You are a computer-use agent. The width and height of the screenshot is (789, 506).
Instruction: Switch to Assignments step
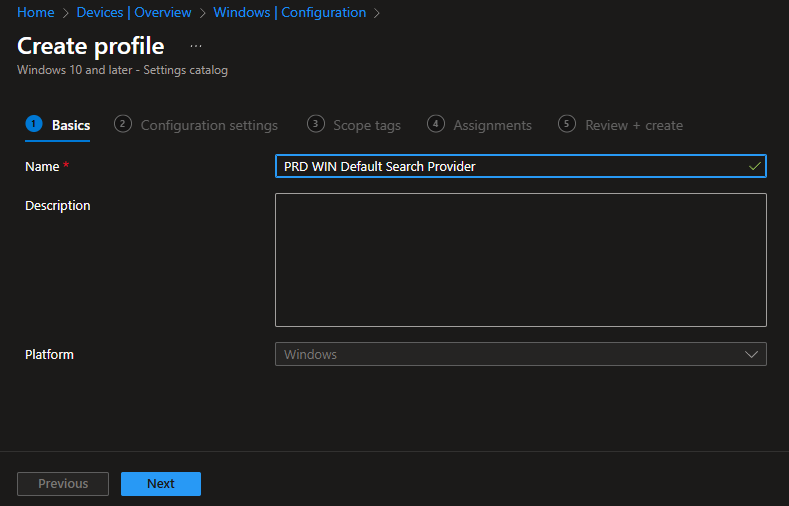[x=480, y=125]
